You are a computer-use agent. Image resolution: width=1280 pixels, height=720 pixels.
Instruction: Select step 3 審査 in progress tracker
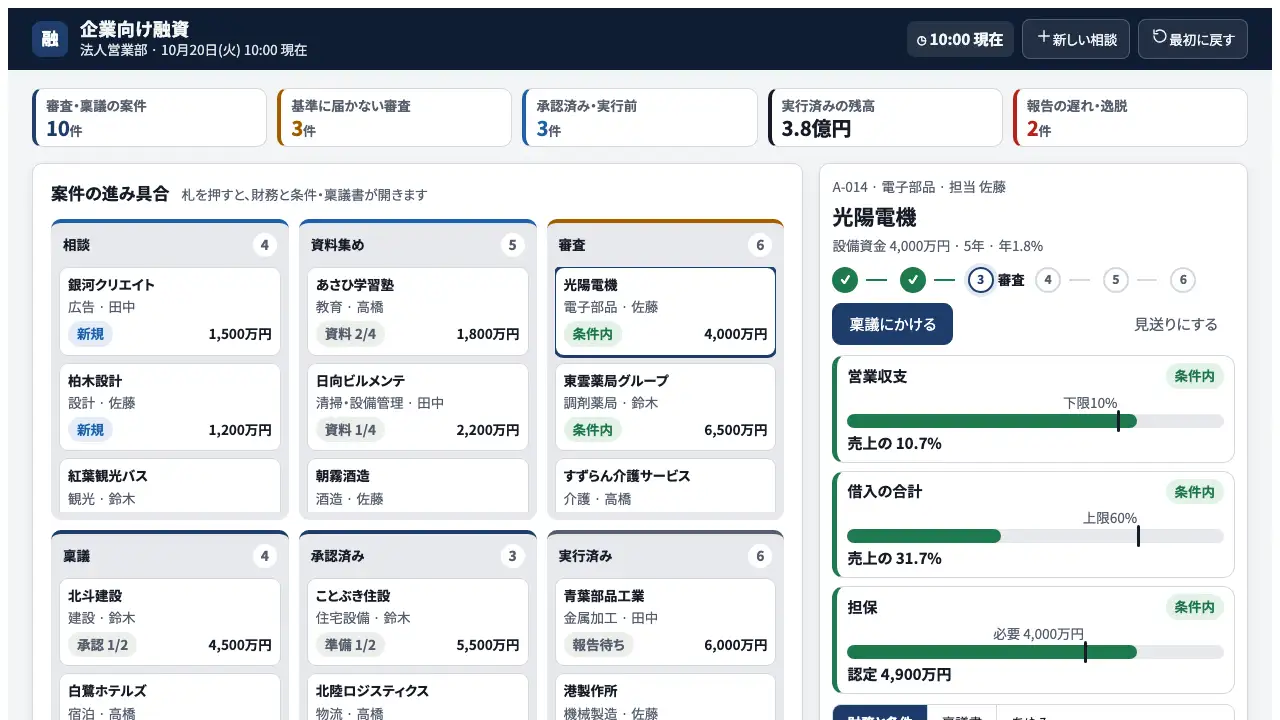(x=981, y=280)
